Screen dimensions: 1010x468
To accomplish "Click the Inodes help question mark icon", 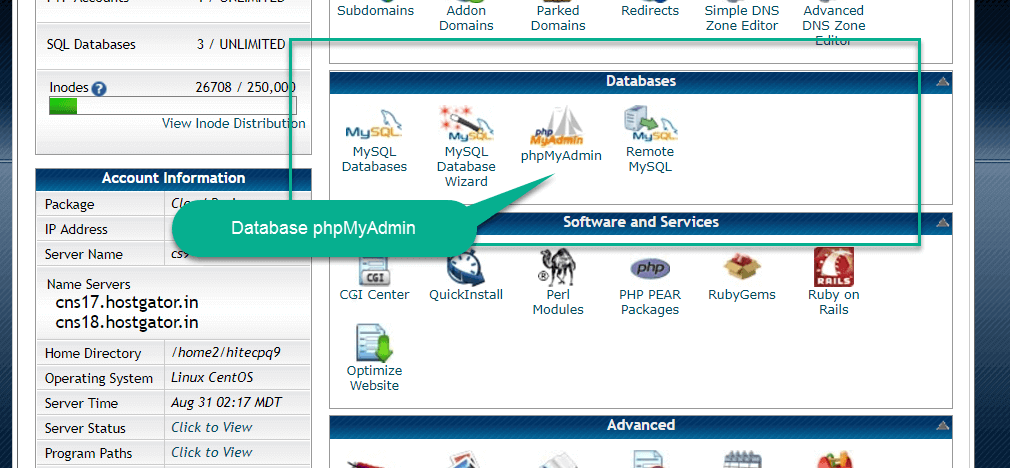I will 99,89.
